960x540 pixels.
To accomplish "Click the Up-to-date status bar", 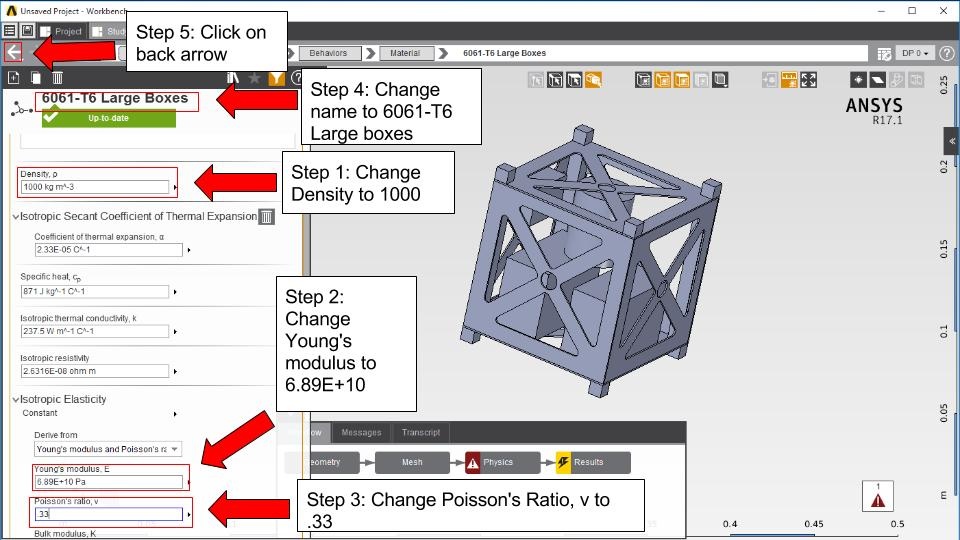I will [x=109, y=118].
